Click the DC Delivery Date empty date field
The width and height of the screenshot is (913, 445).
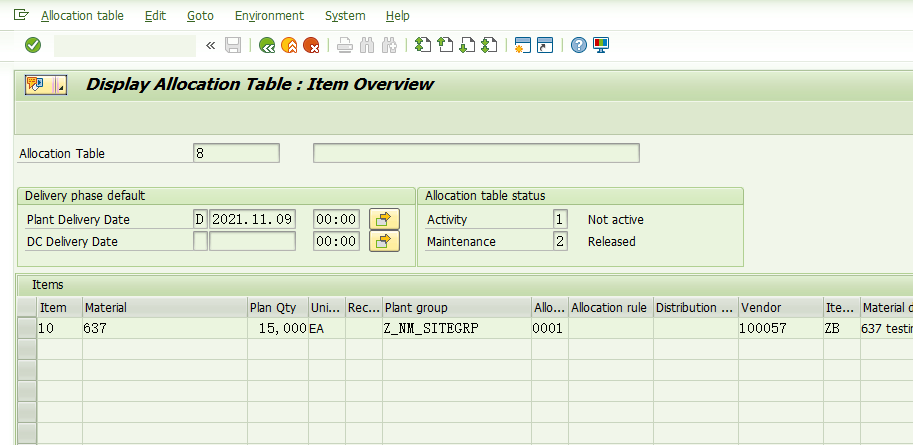click(x=252, y=241)
